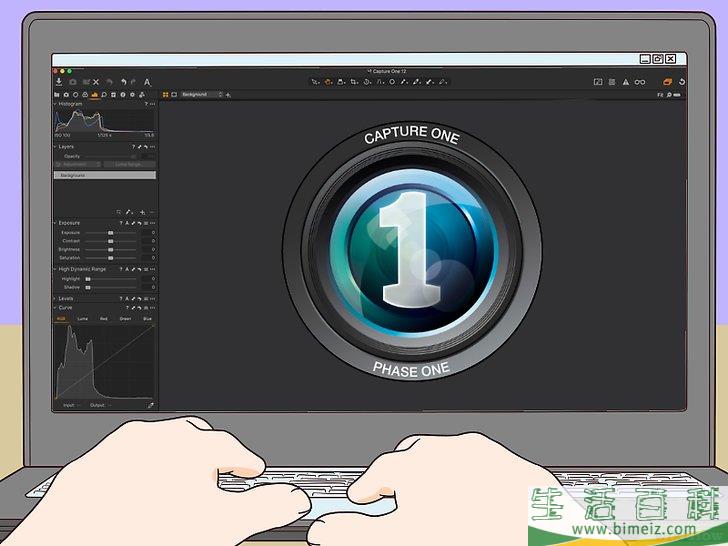Toggle the exposure warning triangle

(626, 82)
